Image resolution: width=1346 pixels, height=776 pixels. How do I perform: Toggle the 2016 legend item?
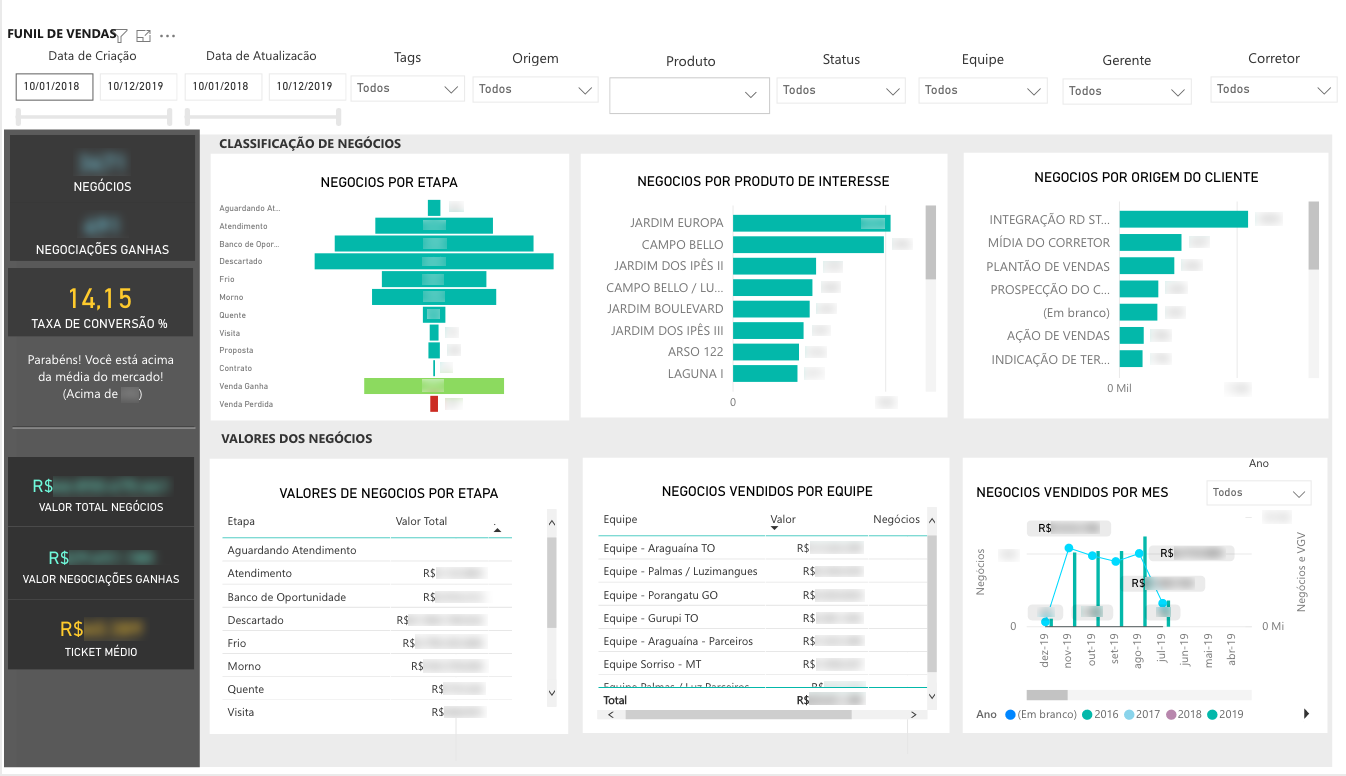click(x=1100, y=714)
